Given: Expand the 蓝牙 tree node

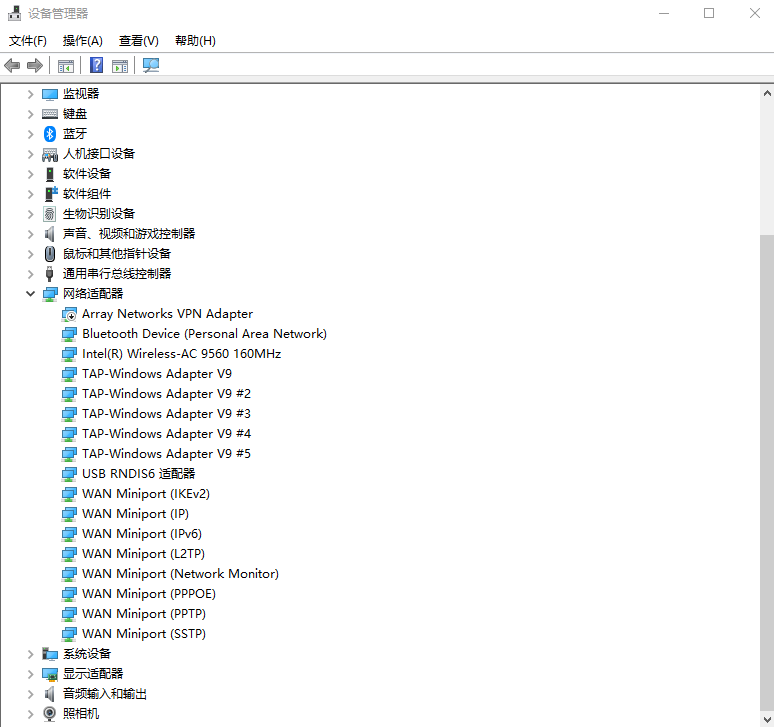Looking at the screenshot, I should (x=30, y=134).
